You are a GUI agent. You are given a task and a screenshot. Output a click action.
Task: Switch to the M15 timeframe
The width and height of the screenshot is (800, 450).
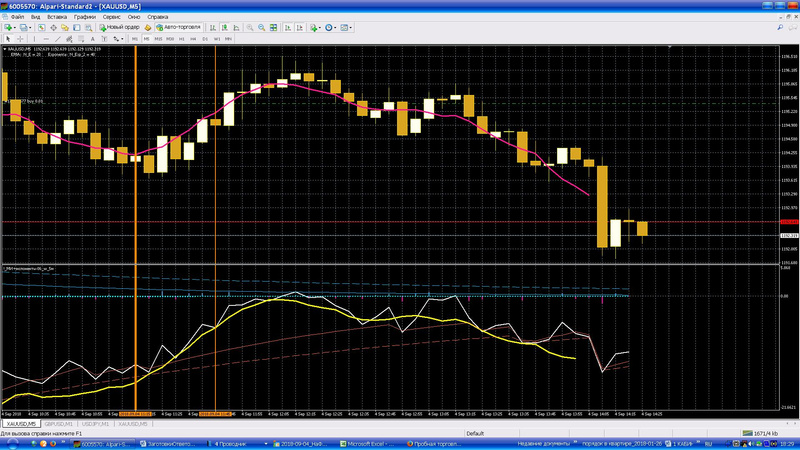point(158,38)
